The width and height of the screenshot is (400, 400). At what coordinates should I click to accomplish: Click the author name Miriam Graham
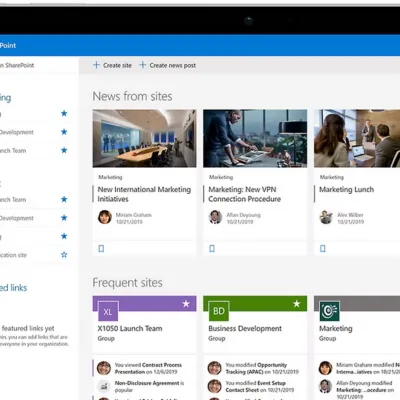(x=134, y=215)
